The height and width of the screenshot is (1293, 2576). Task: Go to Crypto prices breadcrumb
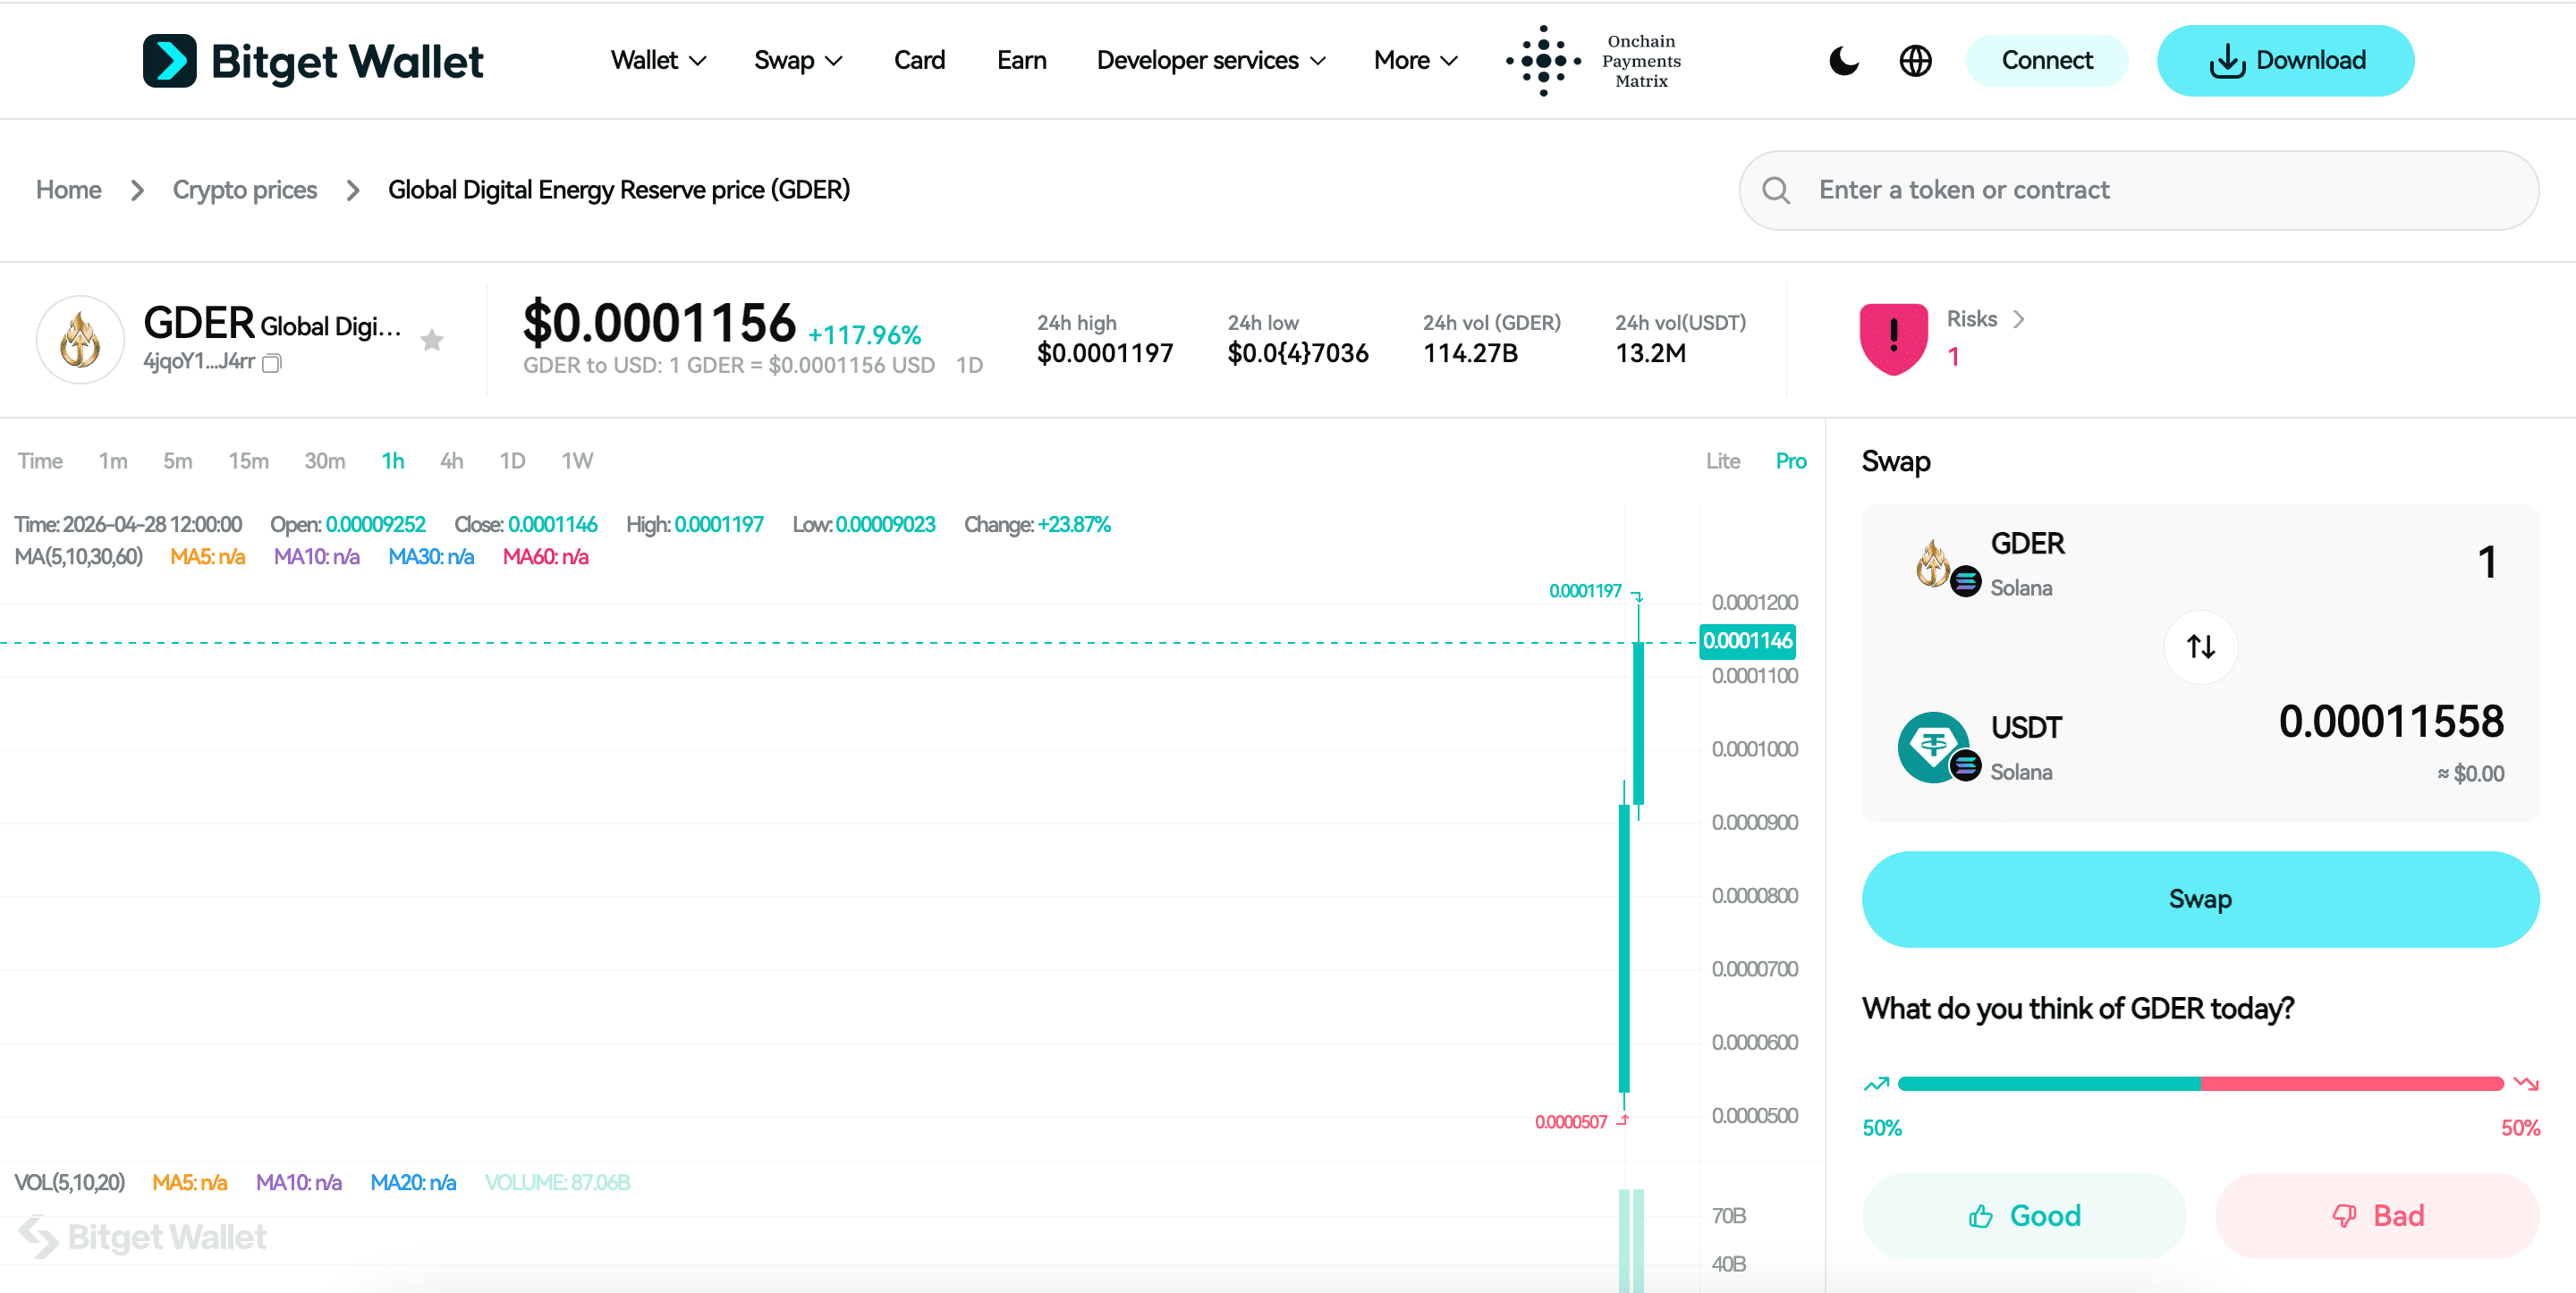tap(244, 190)
